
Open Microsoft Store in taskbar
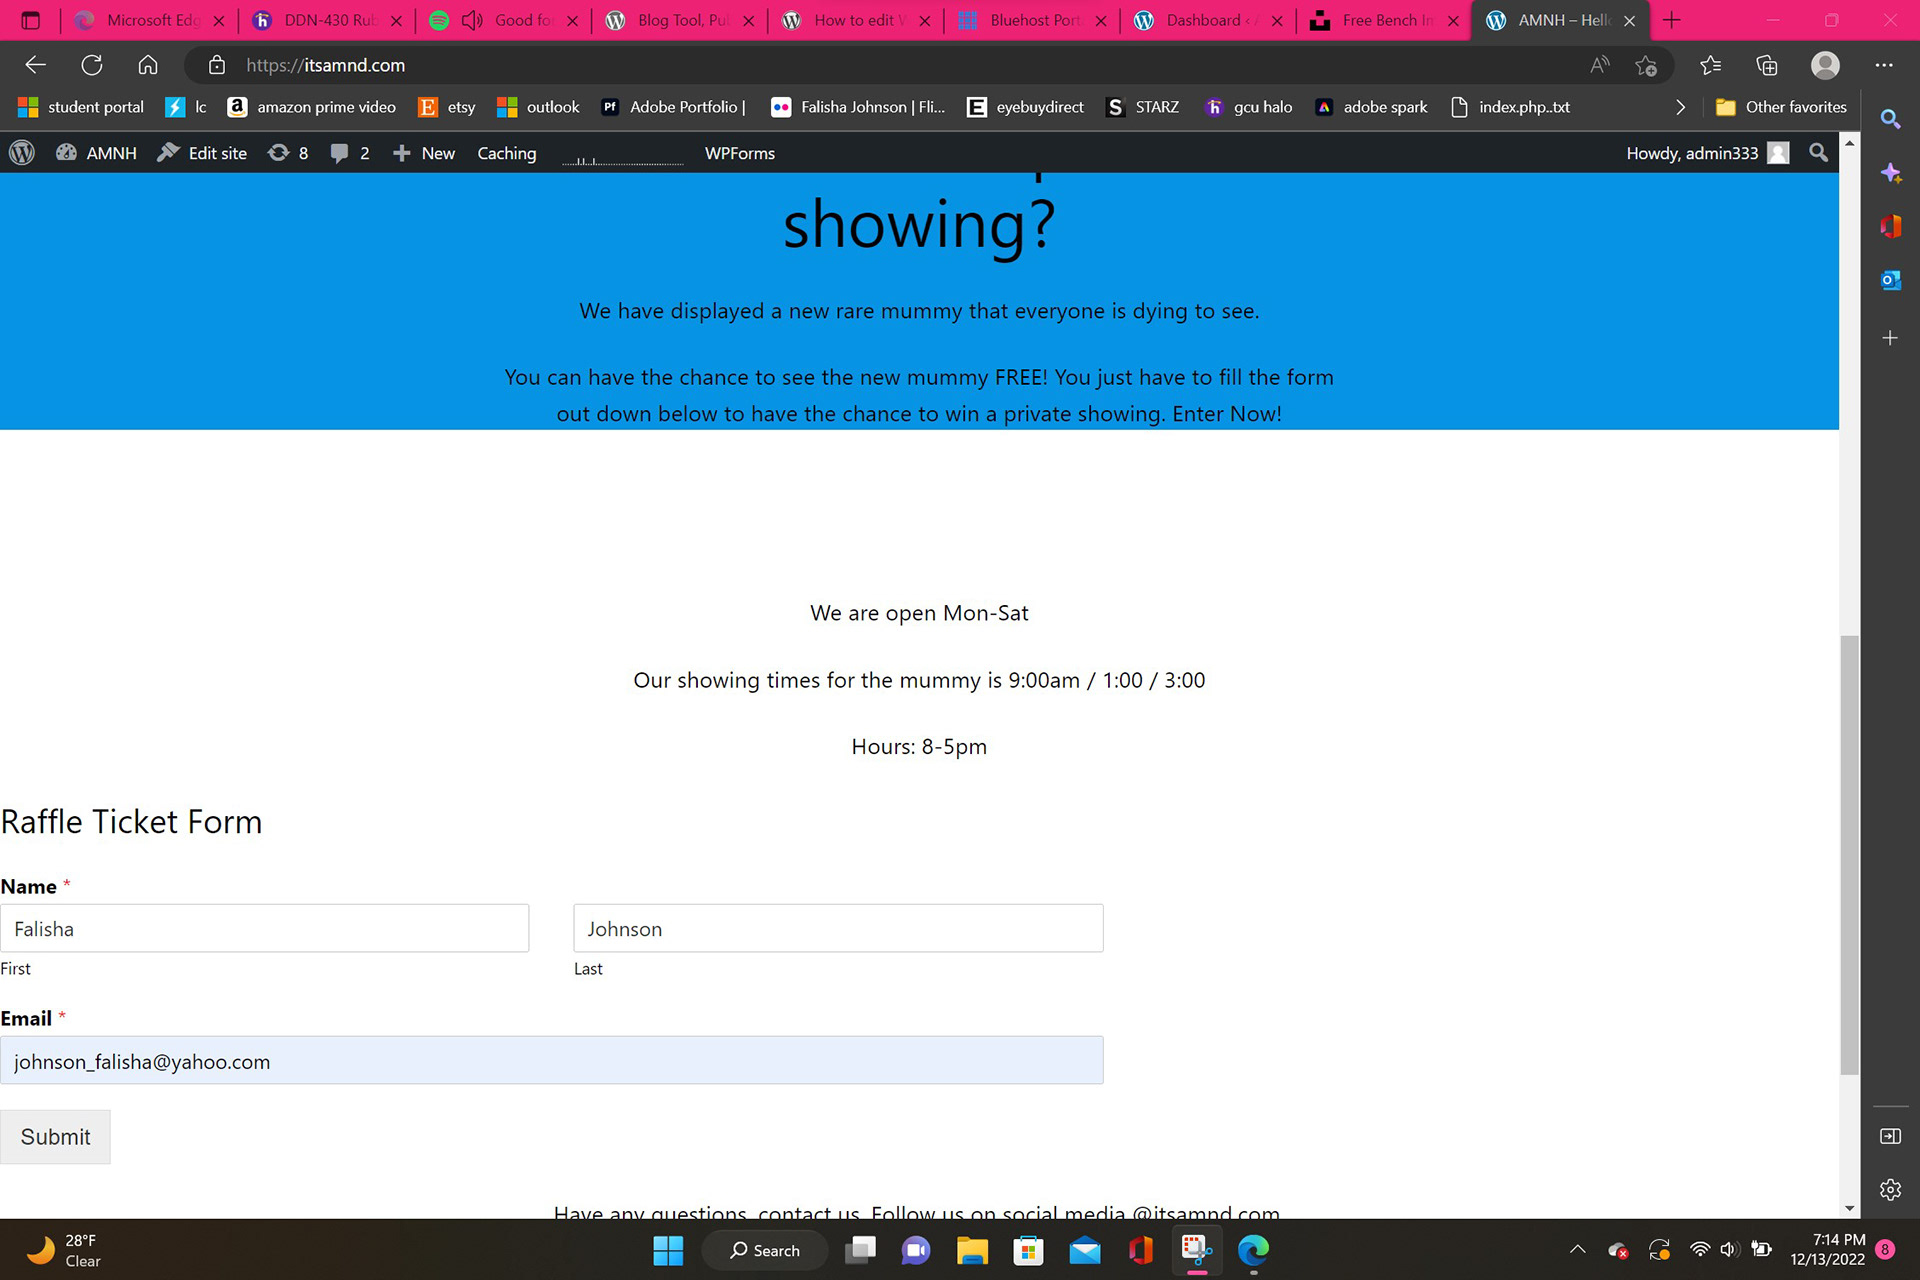pyautogui.click(x=1028, y=1250)
